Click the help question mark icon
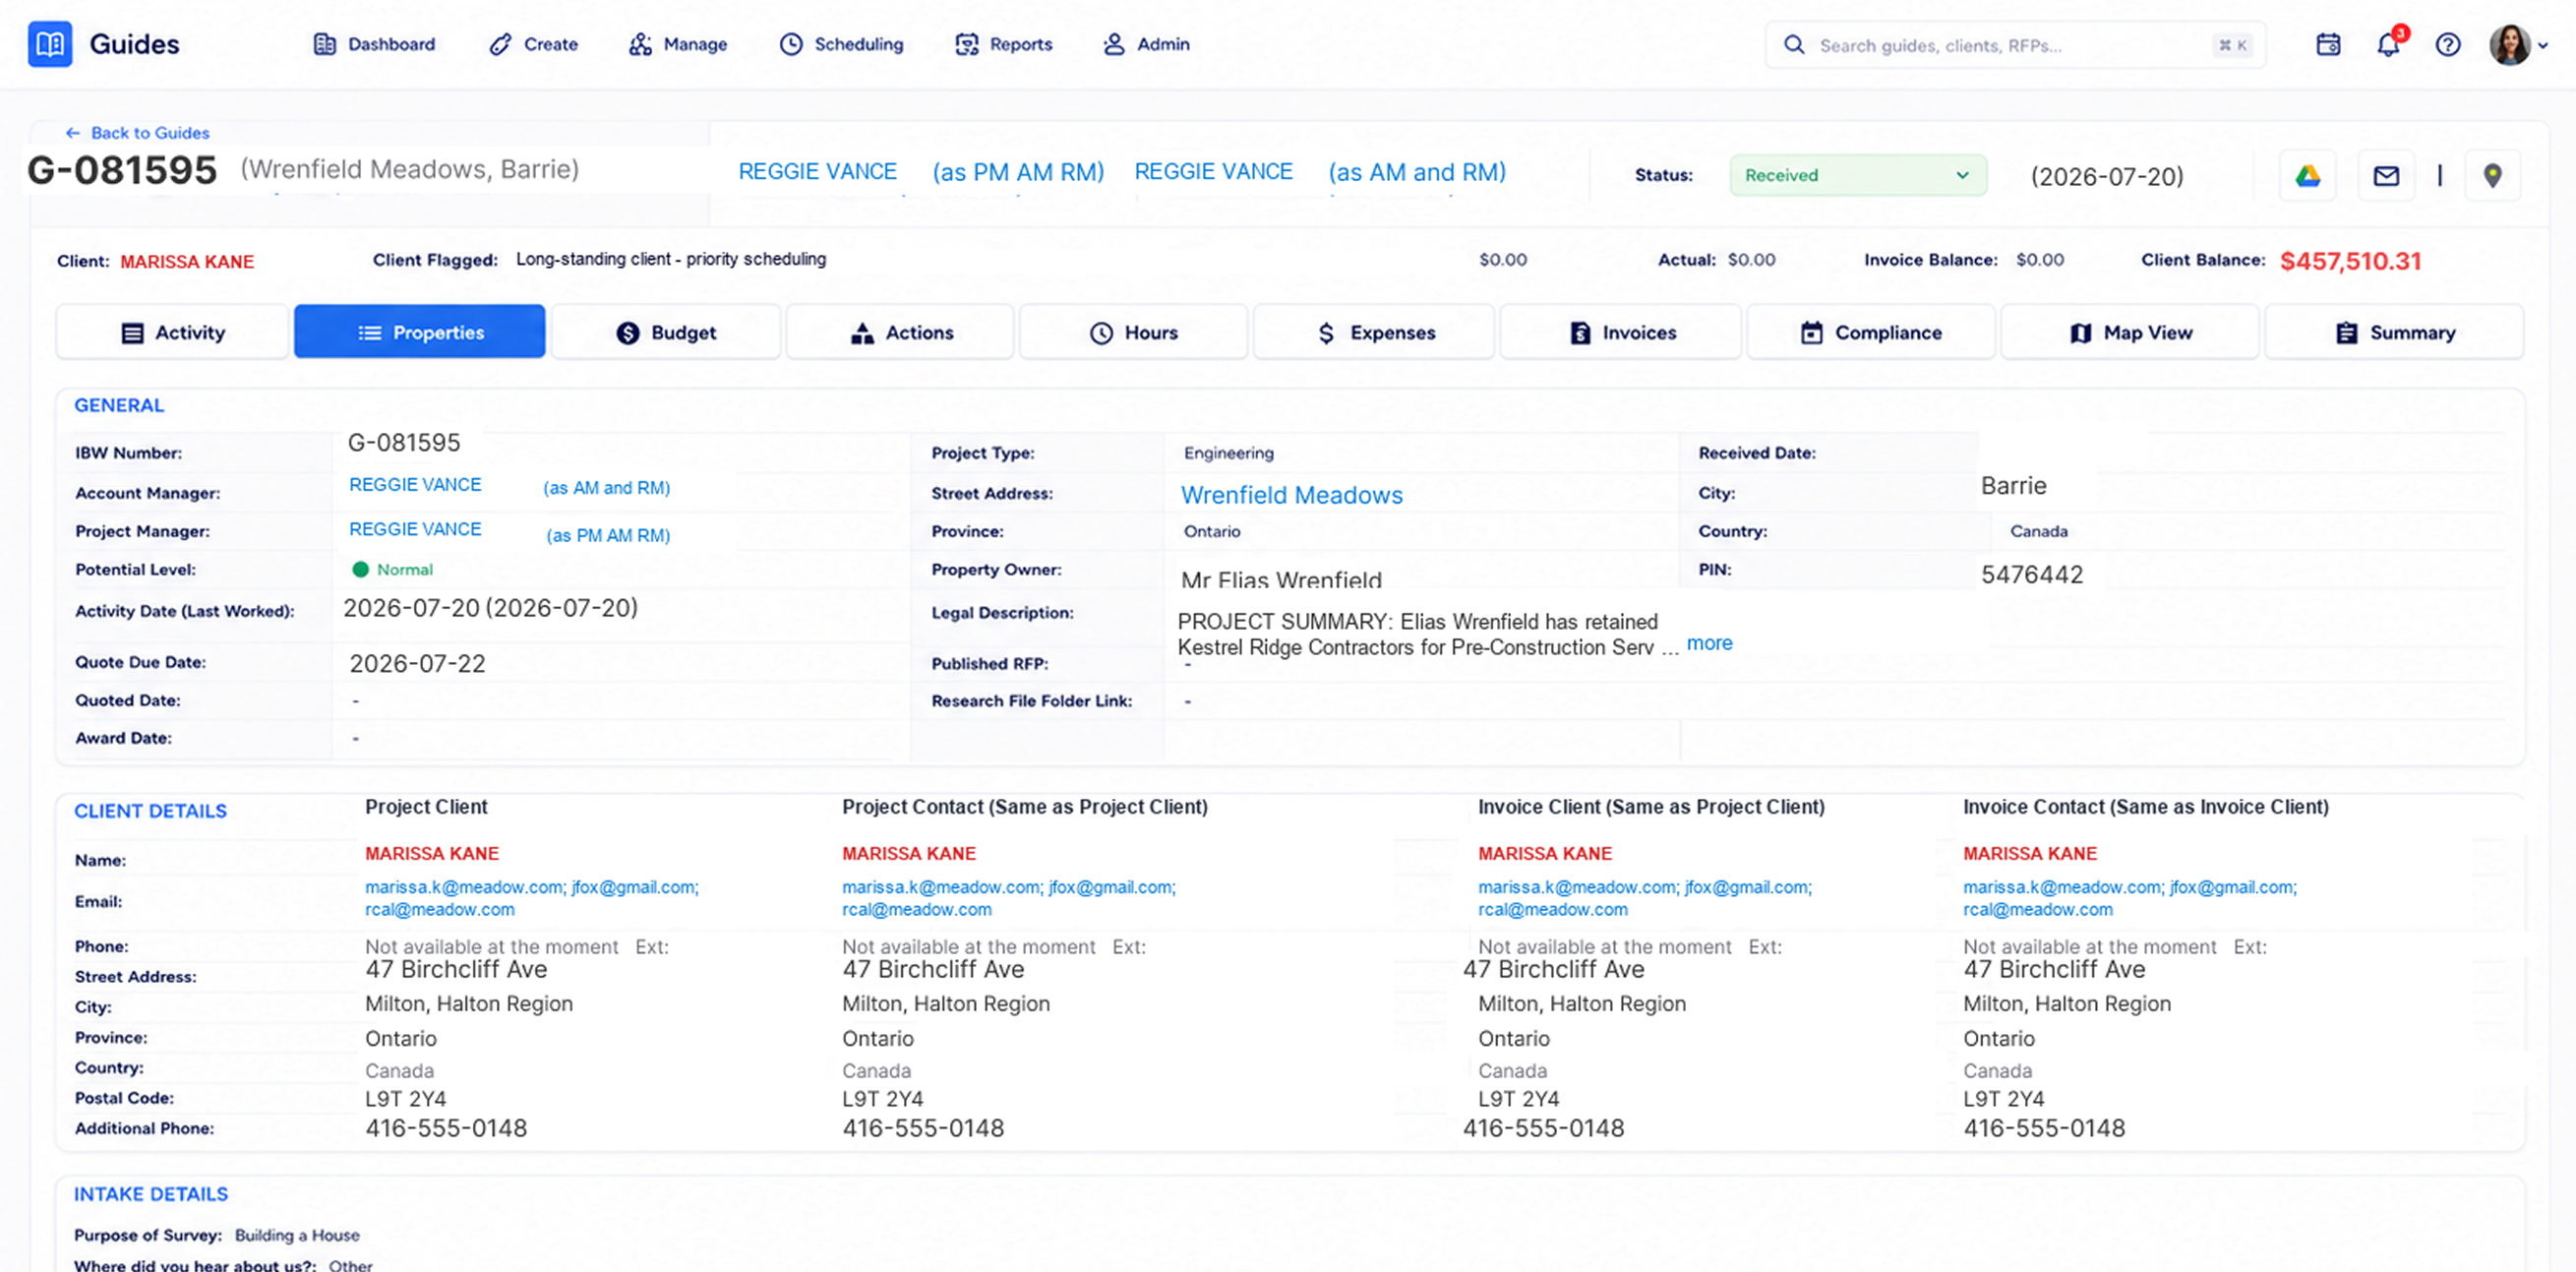This screenshot has width=2576, height=1272. (2448, 45)
